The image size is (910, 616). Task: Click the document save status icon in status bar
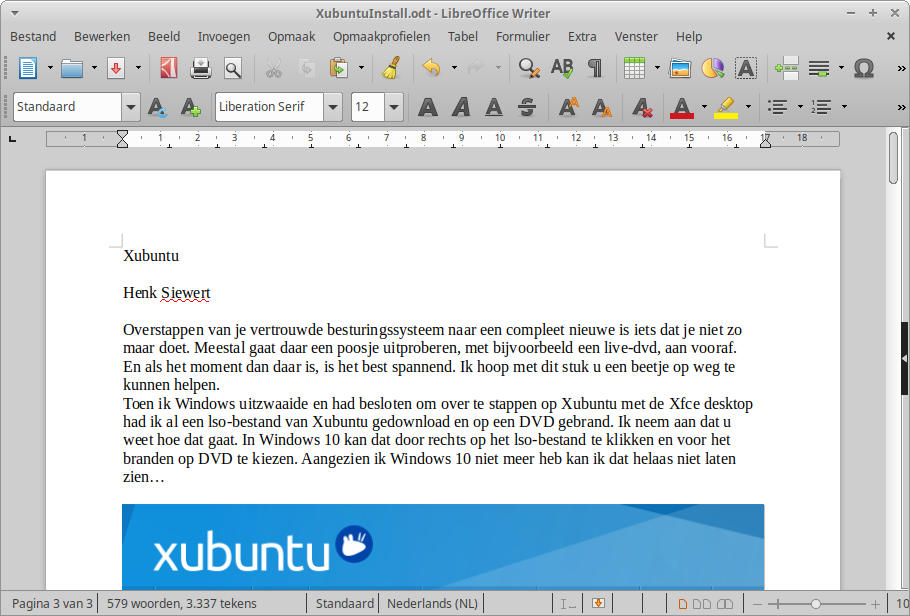[598, 604]
